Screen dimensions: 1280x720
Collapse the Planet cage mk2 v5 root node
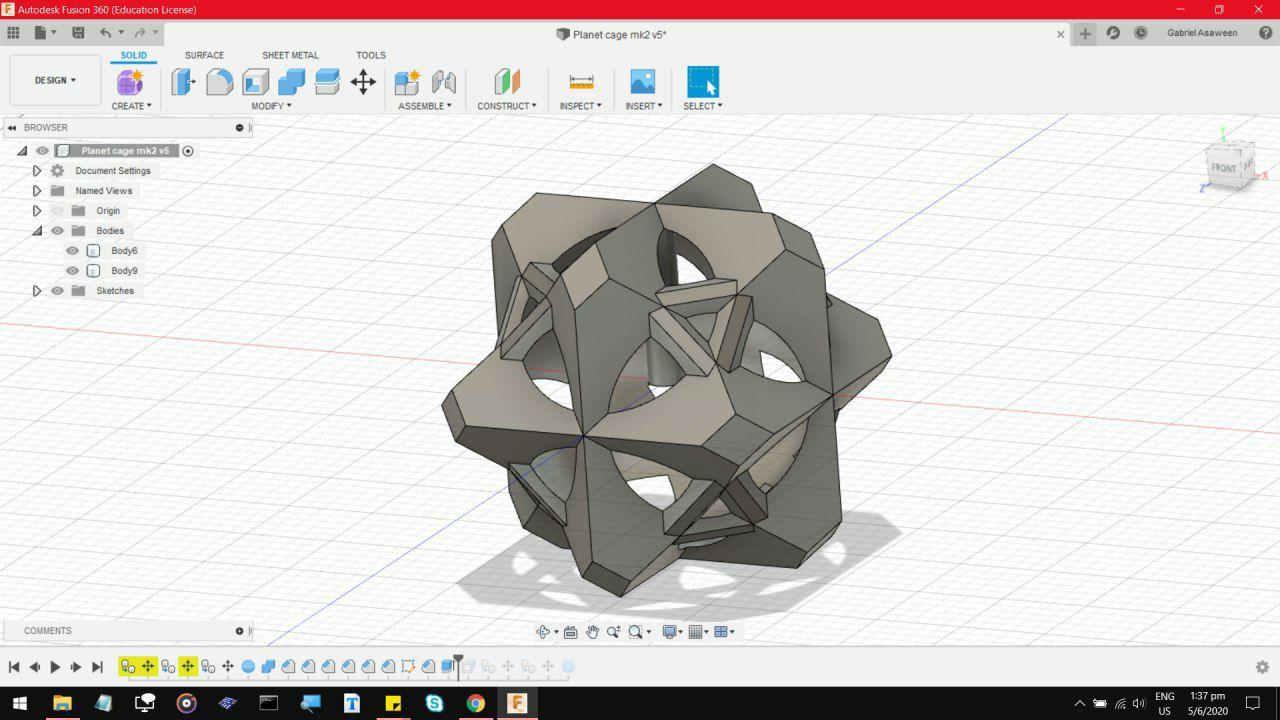click(x=22, y=151)
